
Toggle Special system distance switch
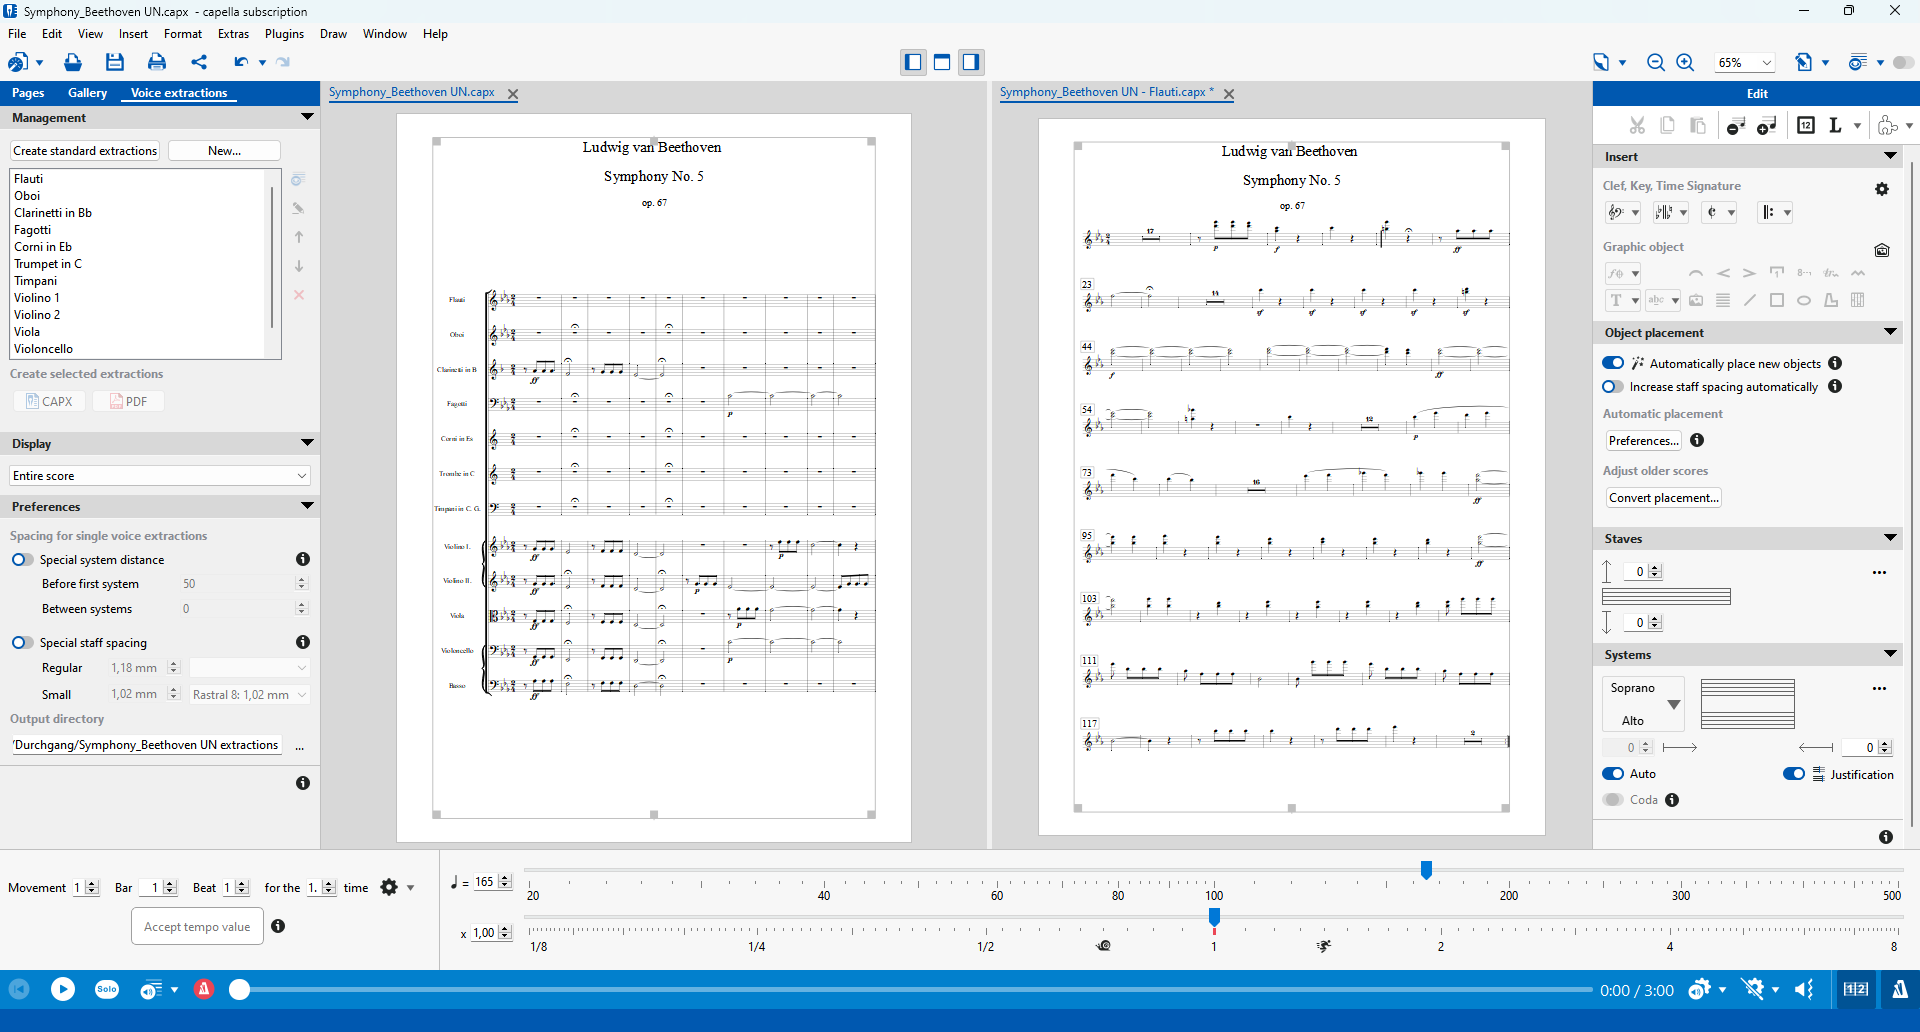tap(22, 560)
